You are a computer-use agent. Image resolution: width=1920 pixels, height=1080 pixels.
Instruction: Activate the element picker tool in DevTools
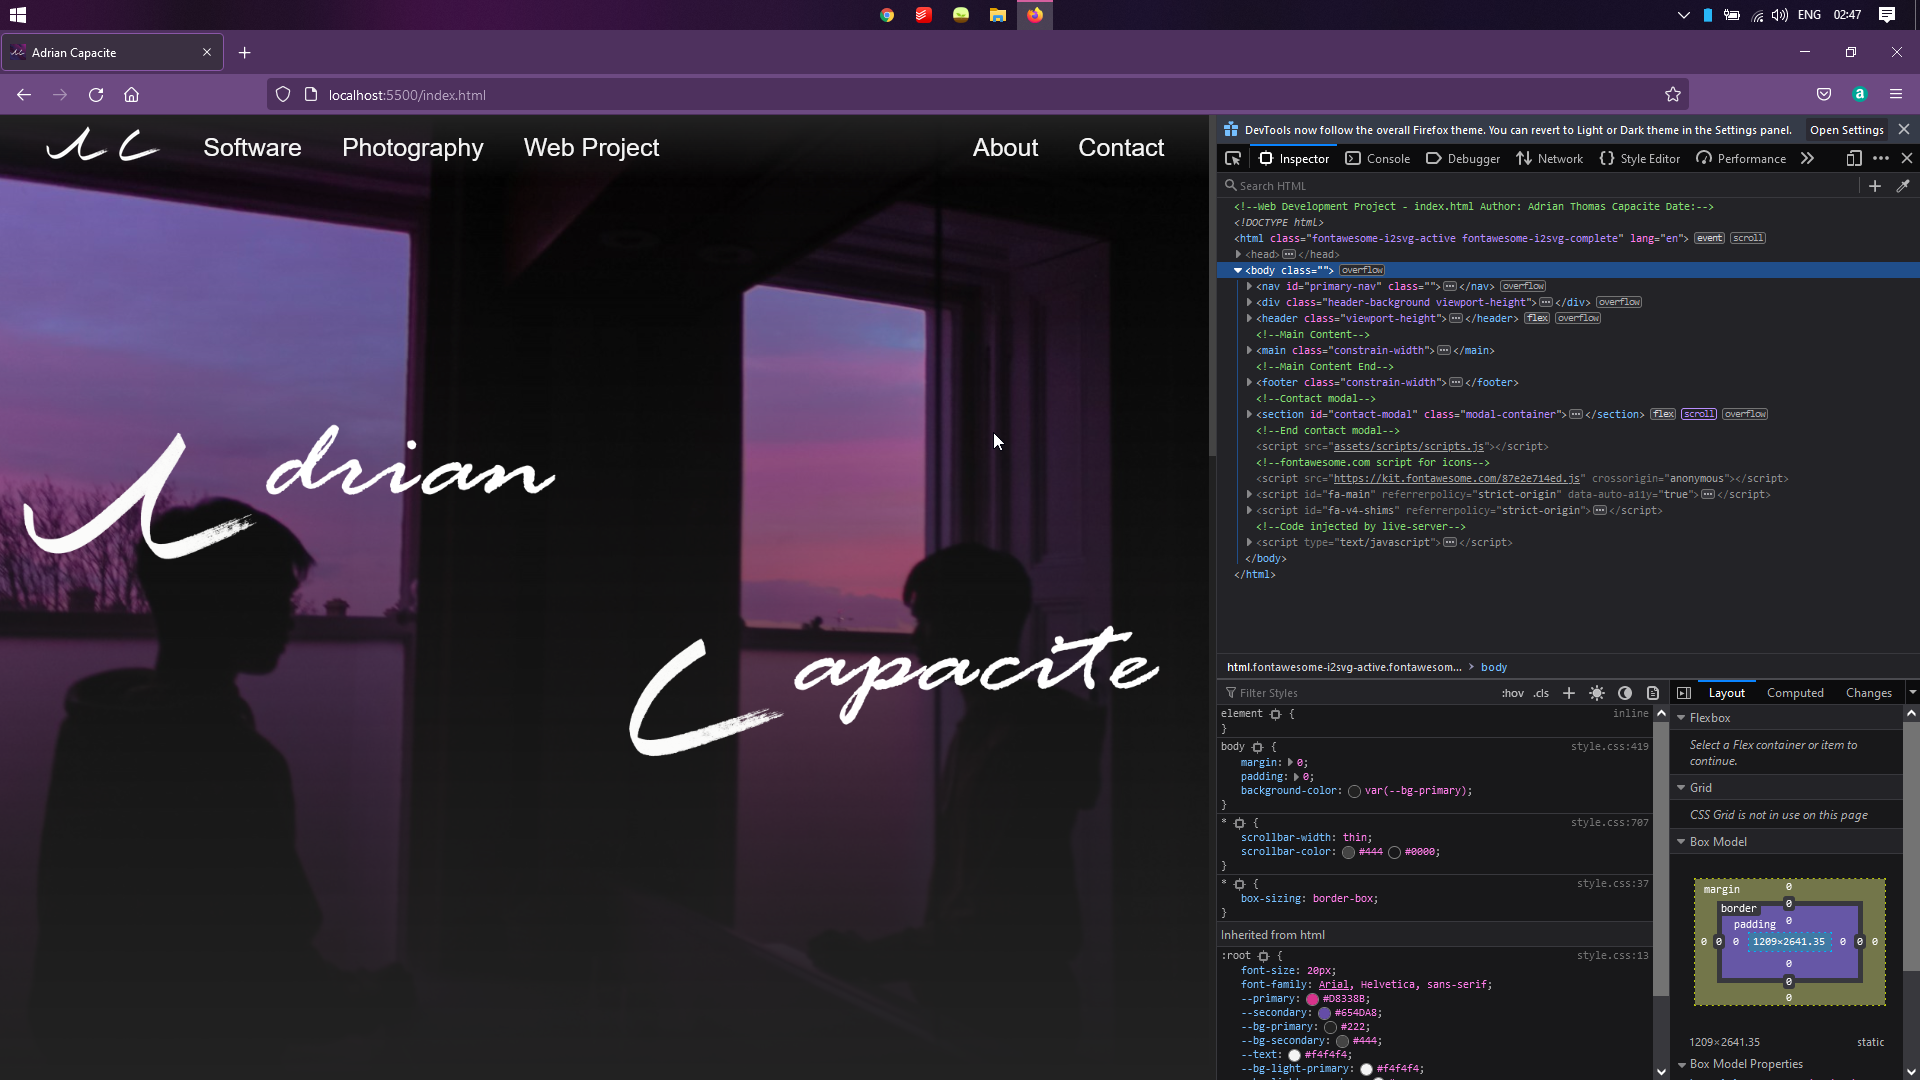coord(1233,158)
